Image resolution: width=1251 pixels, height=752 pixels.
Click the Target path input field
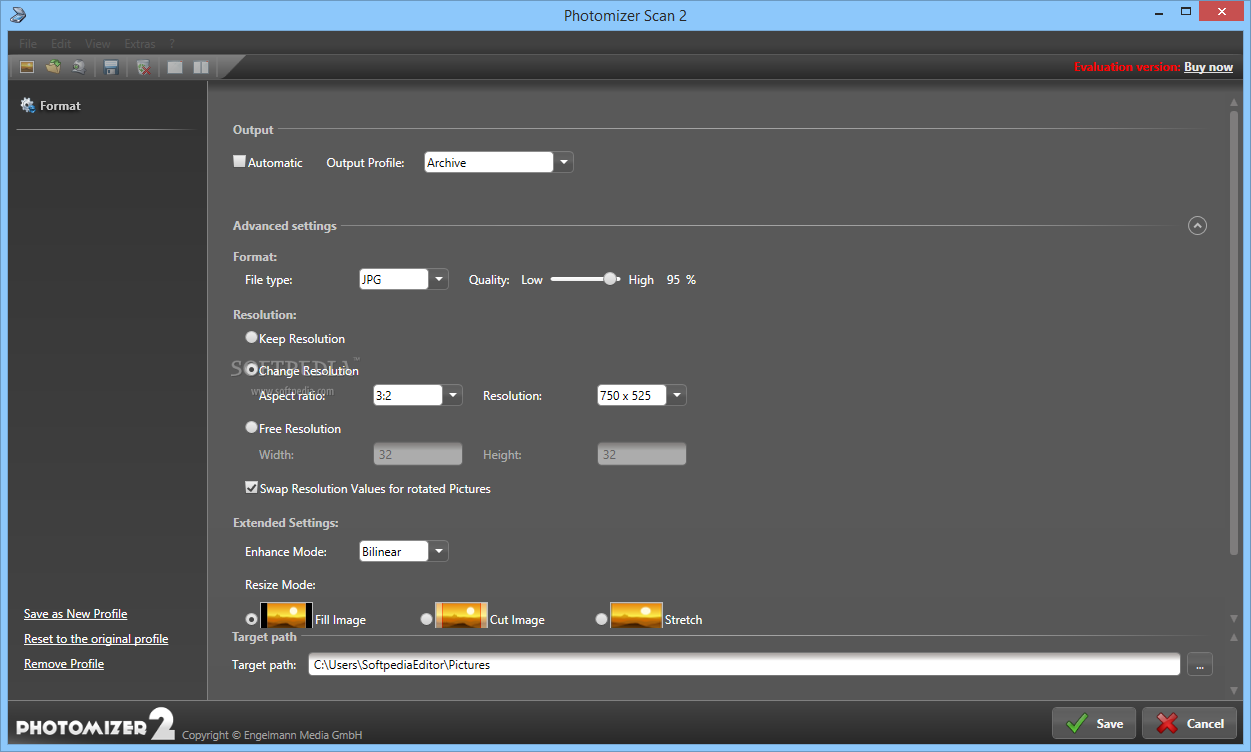(744, 664)
